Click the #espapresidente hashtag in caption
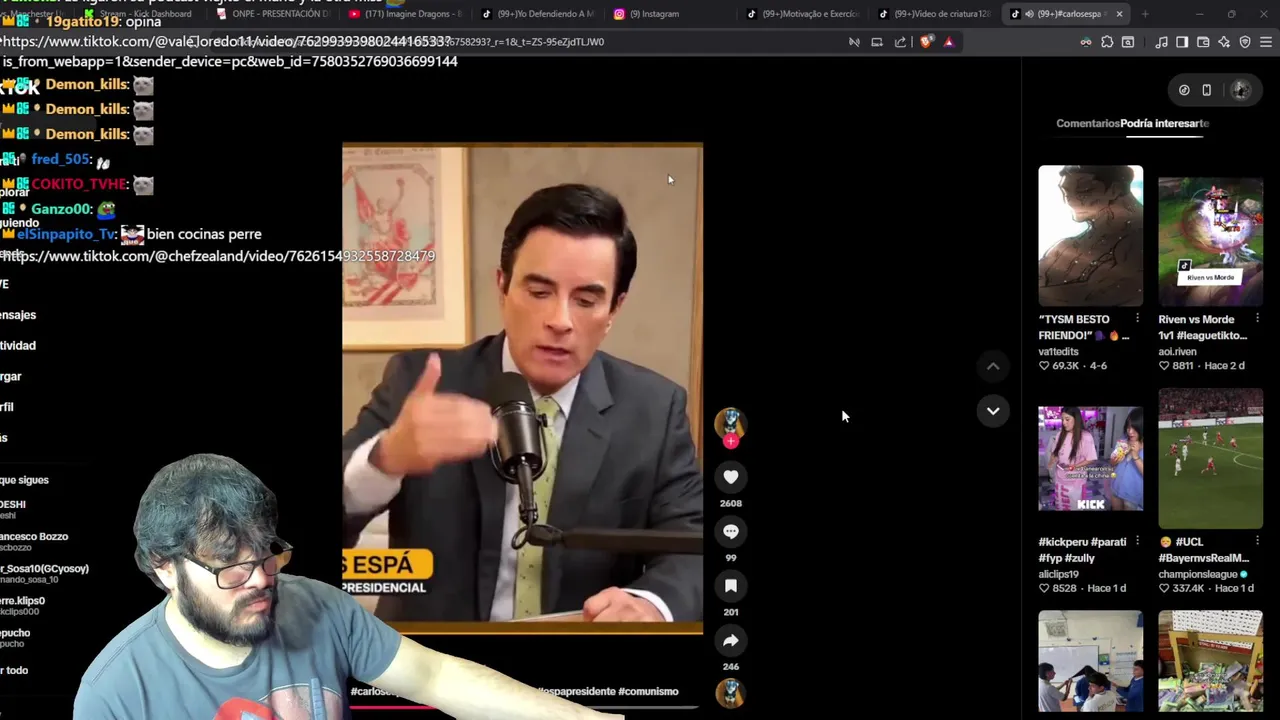1280x720 pixels. (x=576, y=691)
